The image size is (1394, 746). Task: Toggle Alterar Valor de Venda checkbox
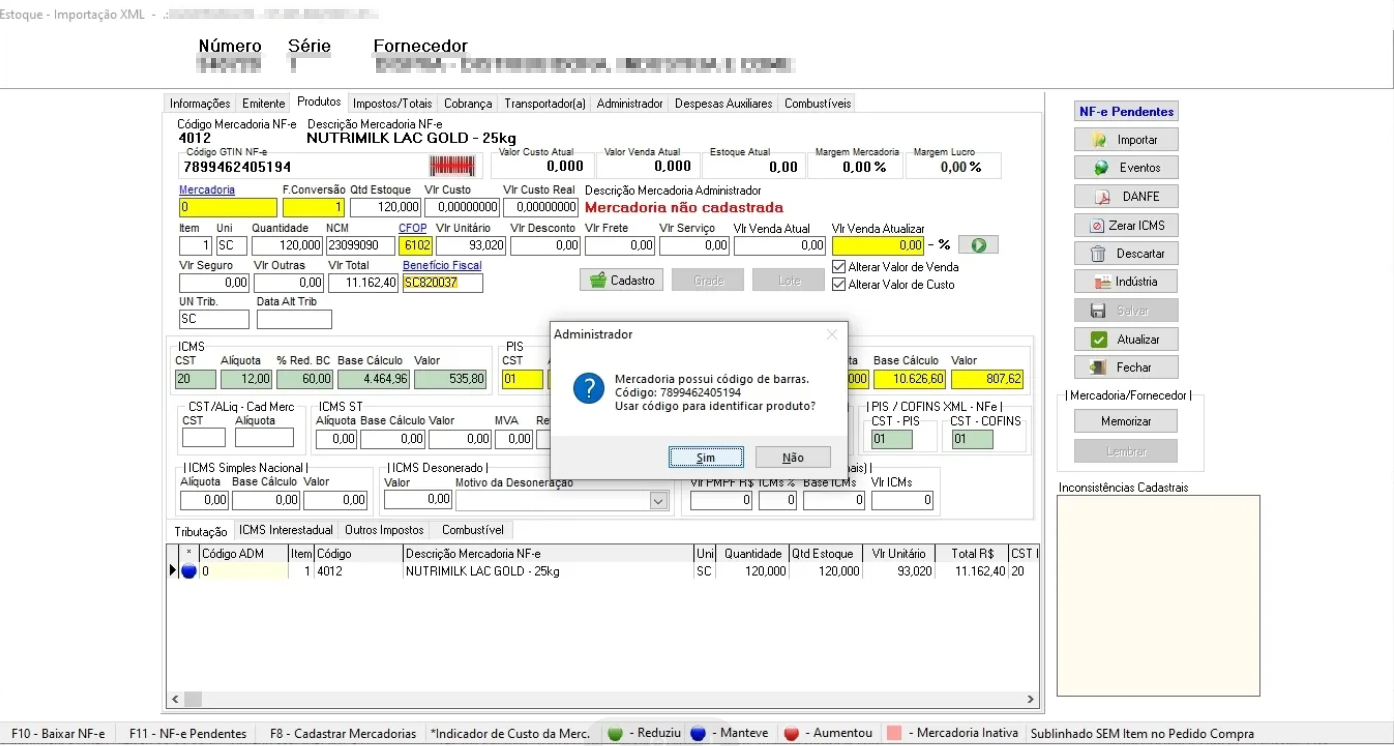[x=839, y=267]
